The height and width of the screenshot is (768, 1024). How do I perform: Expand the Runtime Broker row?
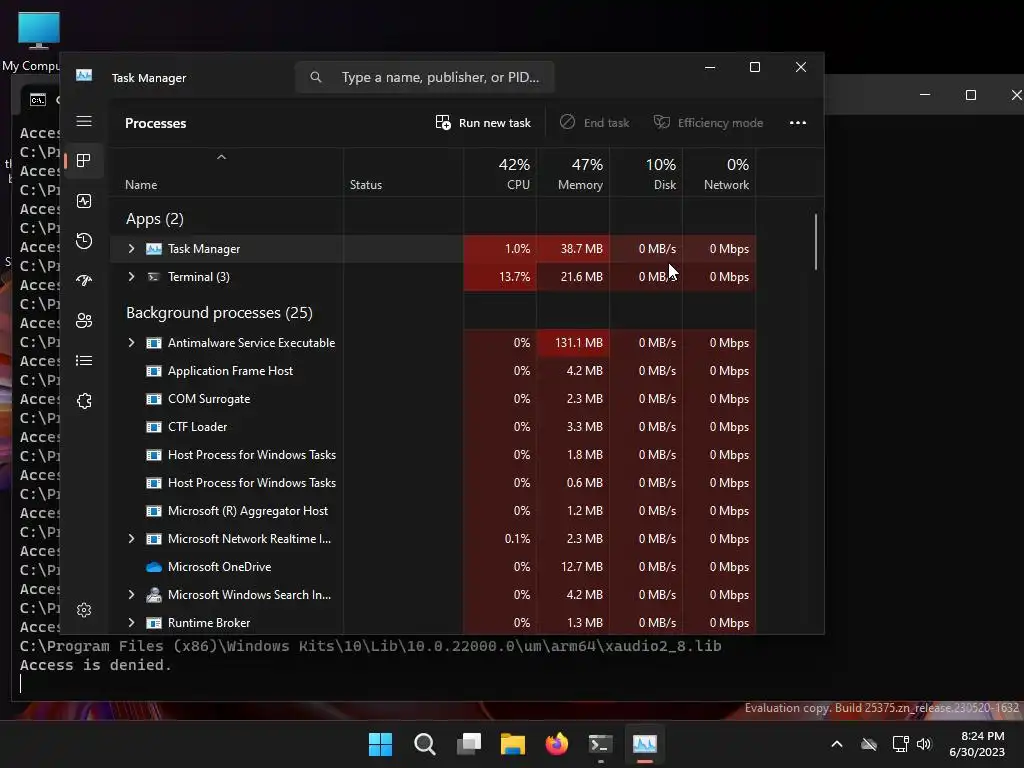pos(131,623)
